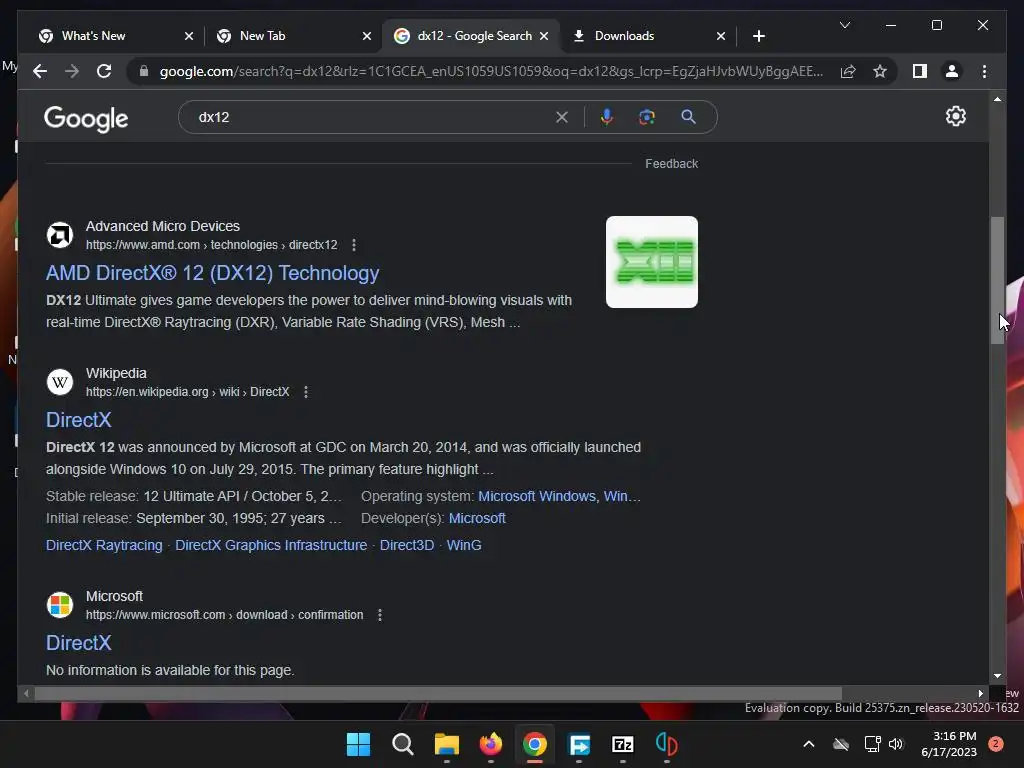Screen dimensions: 1024x768
Task: Open Chrome's three-dot menu
Action: coord(984,71)
